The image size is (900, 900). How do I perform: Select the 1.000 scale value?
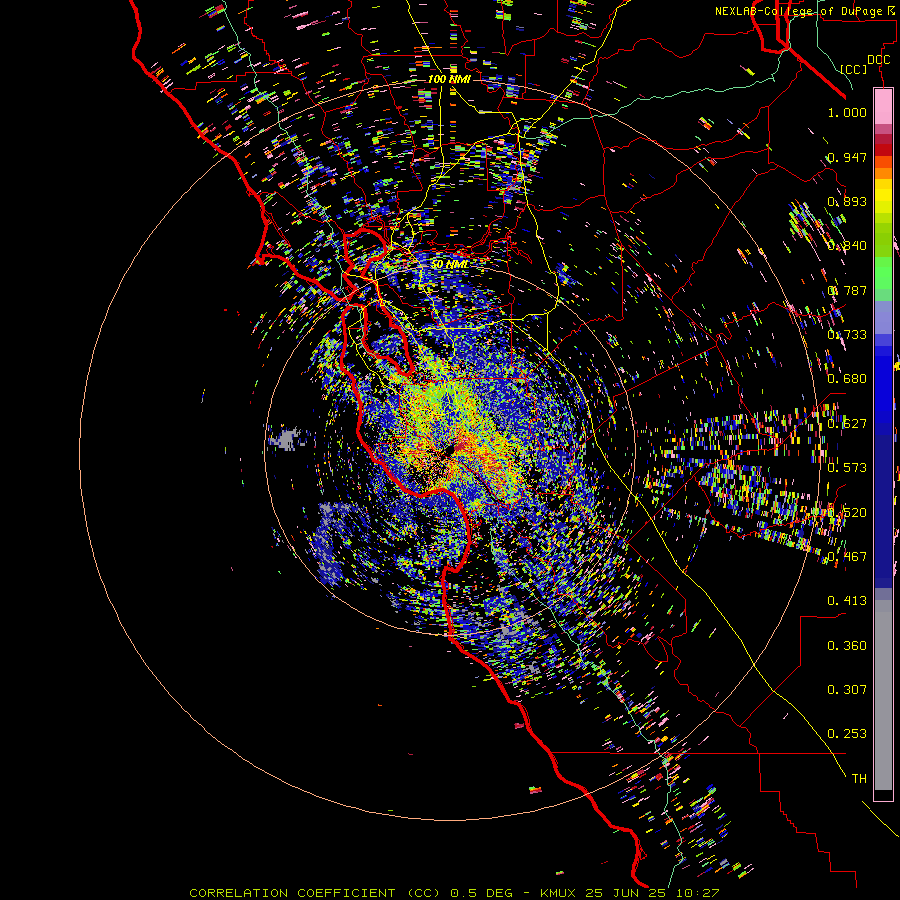847,112
